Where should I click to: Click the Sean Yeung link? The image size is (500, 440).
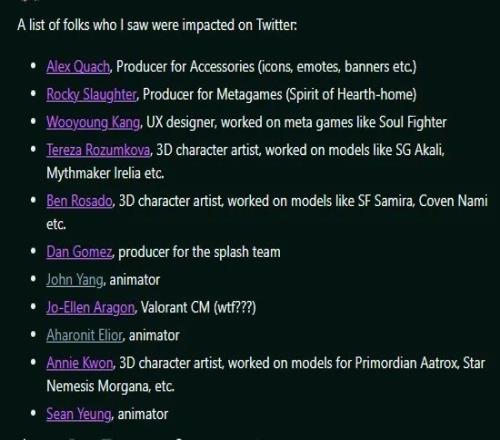click(79, 414)
